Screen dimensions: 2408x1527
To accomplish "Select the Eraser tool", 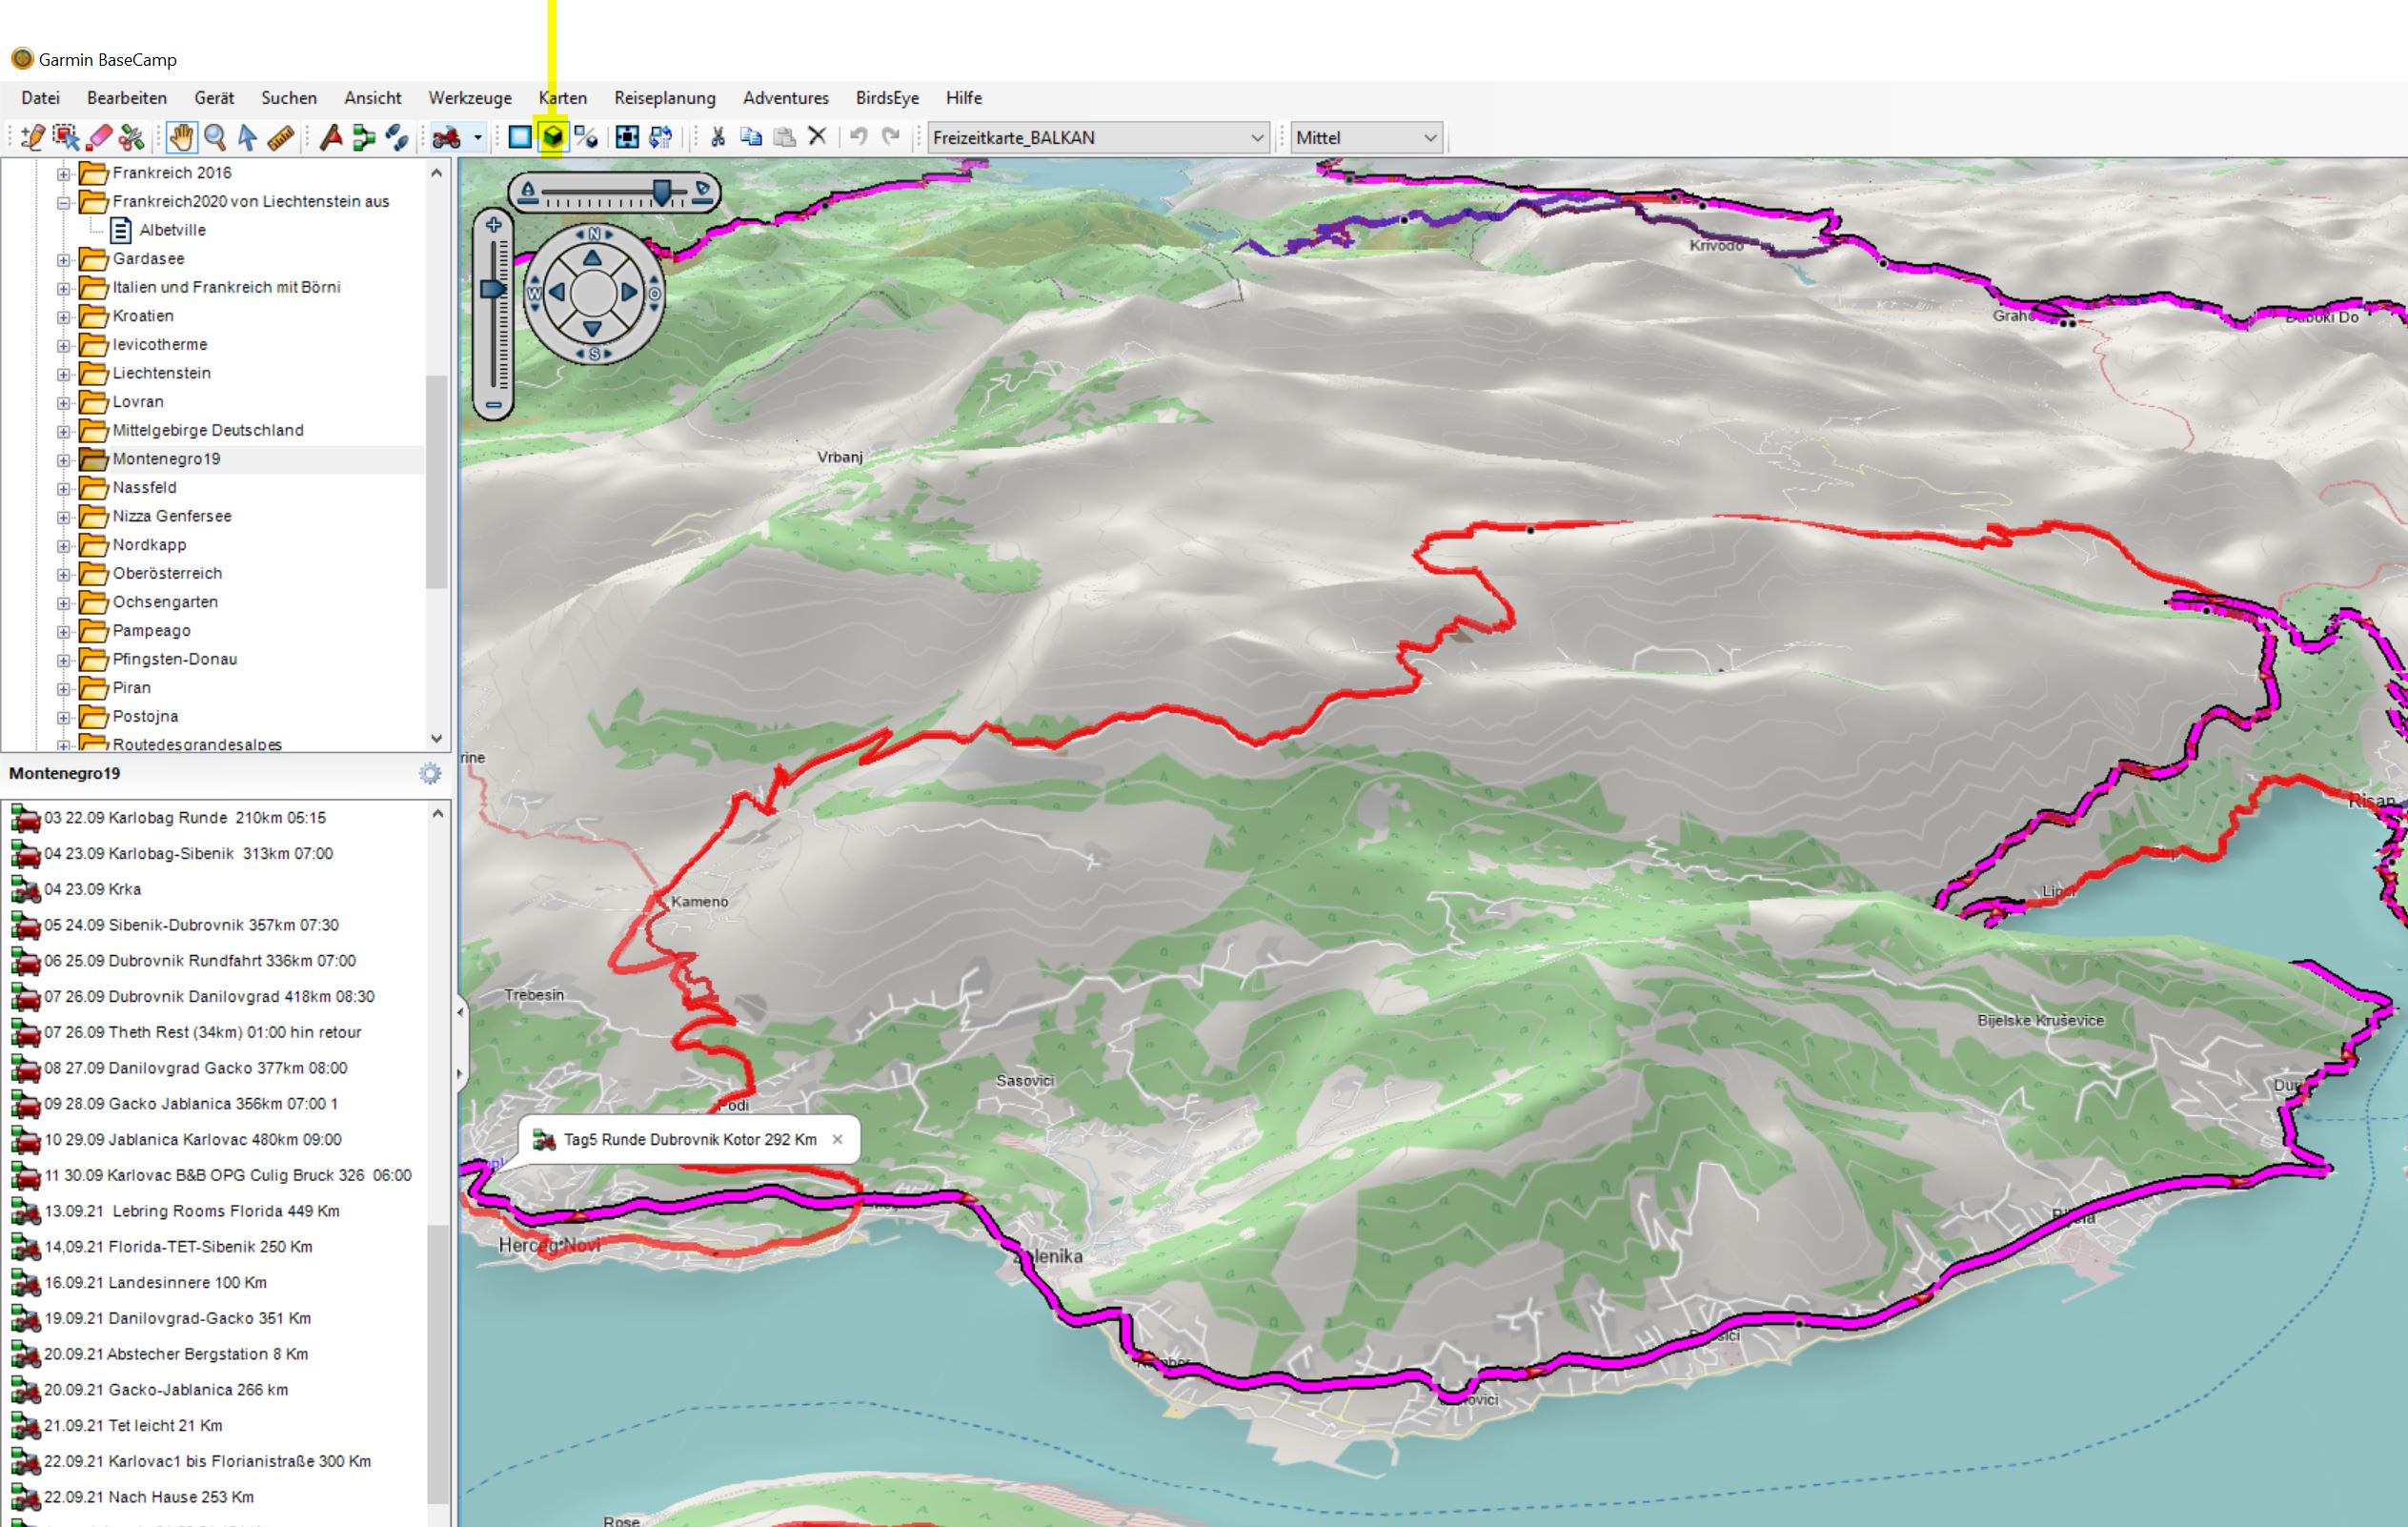I will tap(99, 137).
